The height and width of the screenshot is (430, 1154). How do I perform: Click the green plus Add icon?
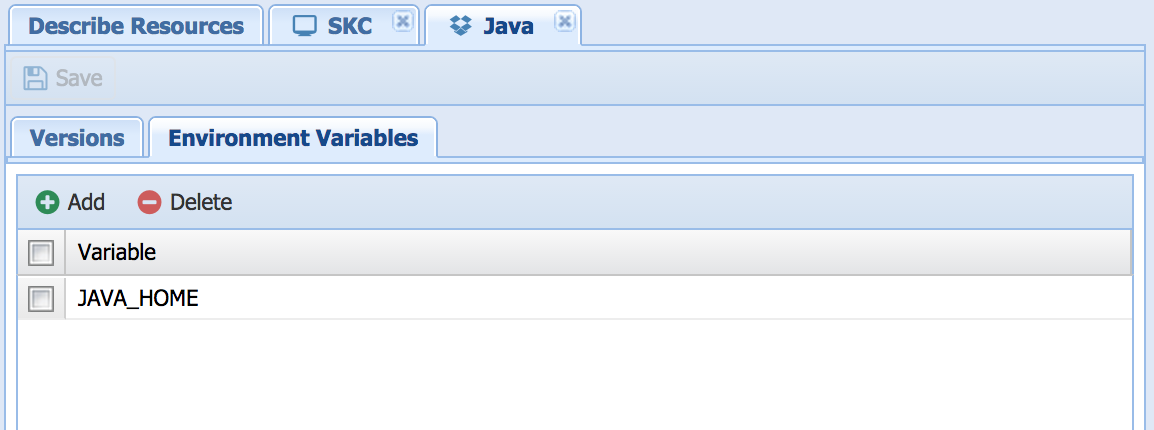coord(47,202)
